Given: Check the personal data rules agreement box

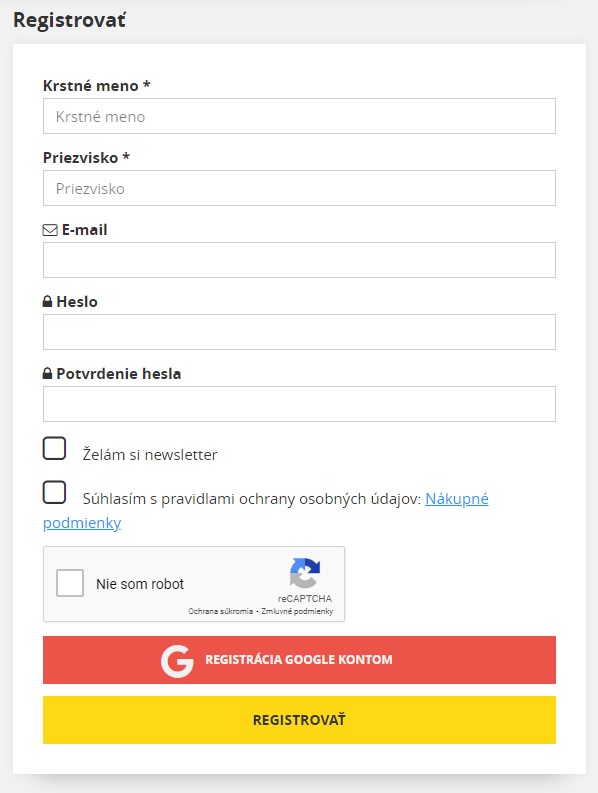Looking at the screenshot, I should click(54, 492).
